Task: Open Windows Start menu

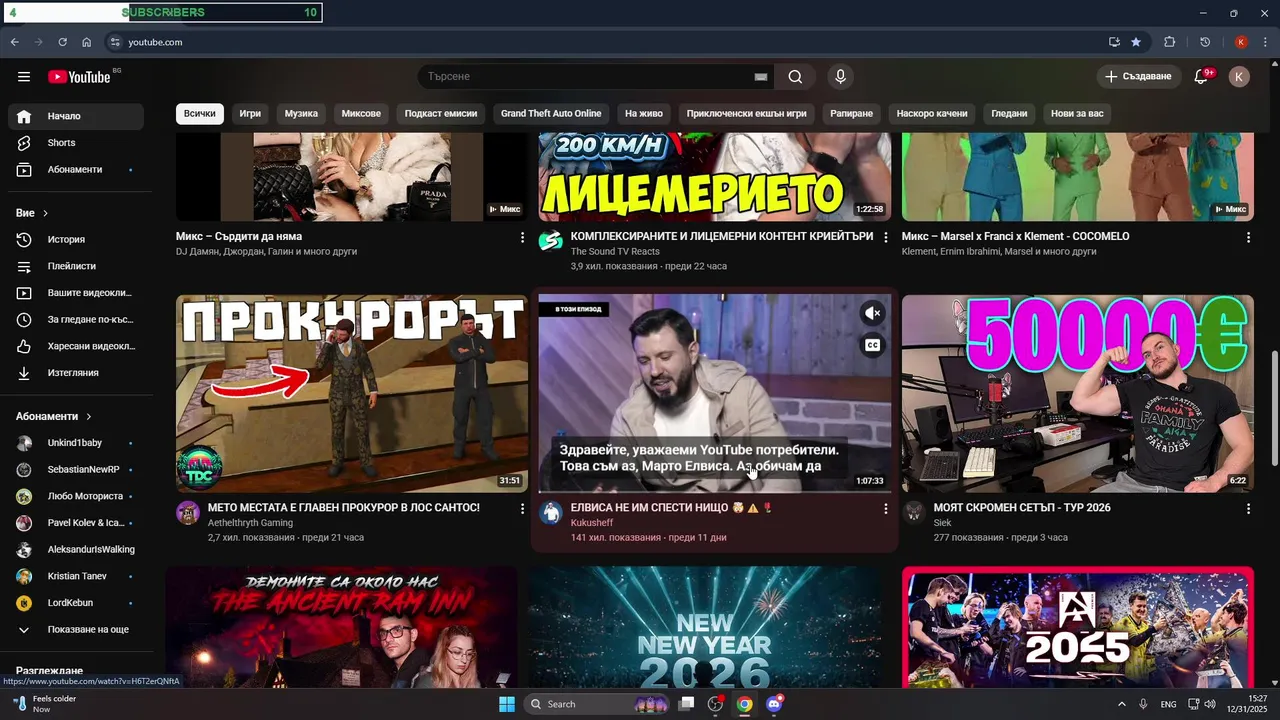Action: (x=507, y=704)
